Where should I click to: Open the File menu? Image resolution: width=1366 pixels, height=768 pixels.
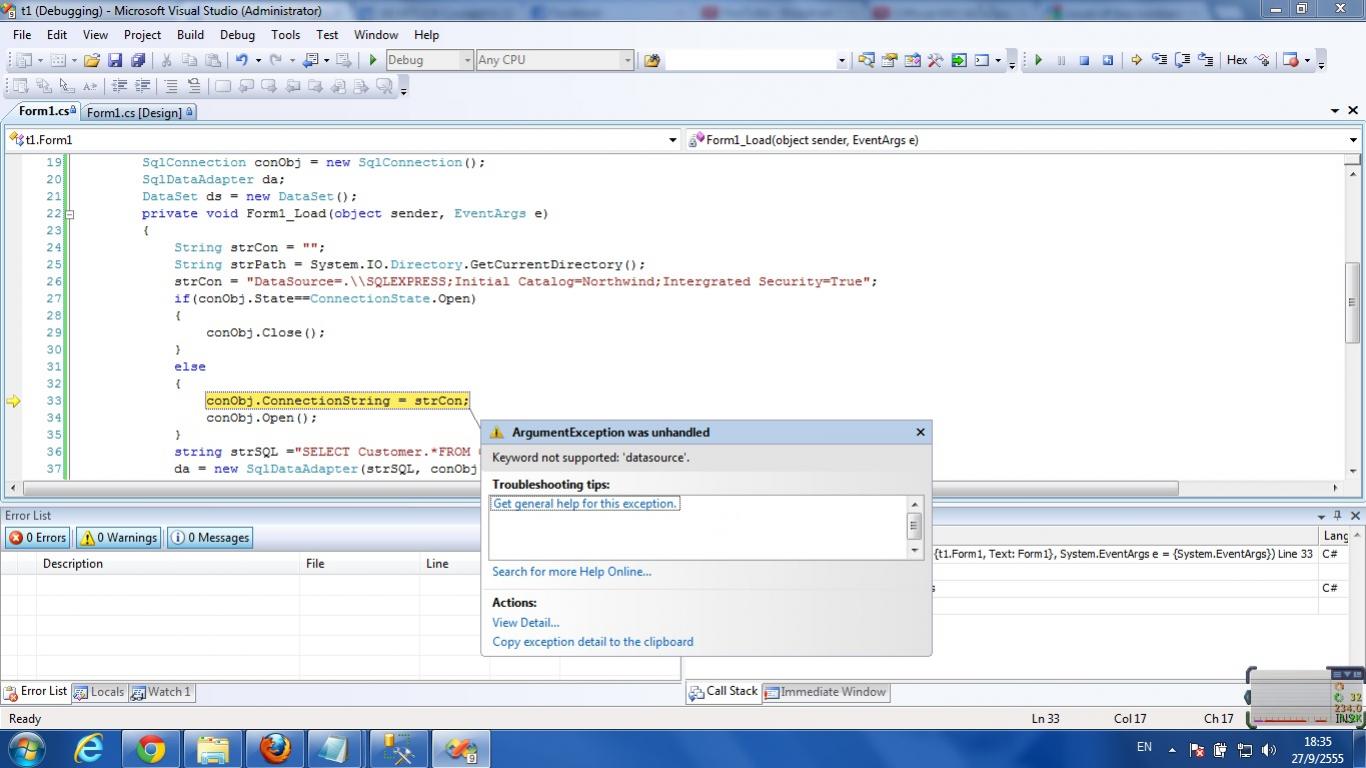pos(22,34)
